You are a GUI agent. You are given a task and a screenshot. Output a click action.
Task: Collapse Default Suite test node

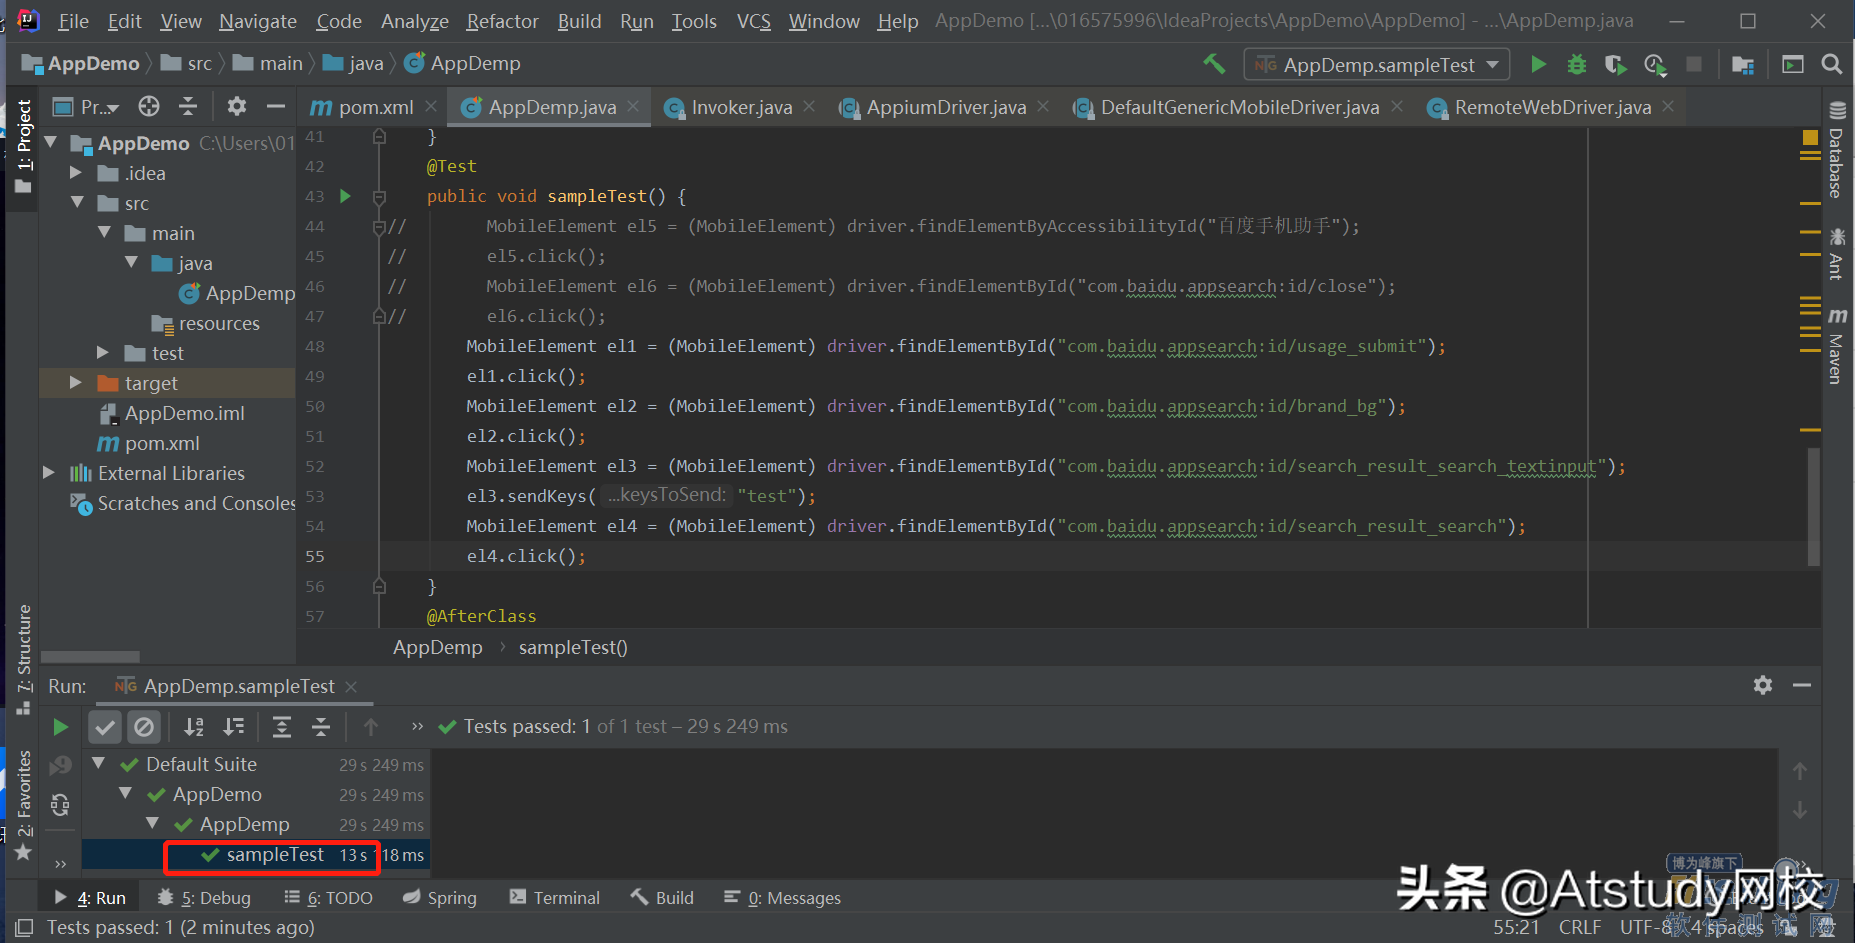(99, 764)
